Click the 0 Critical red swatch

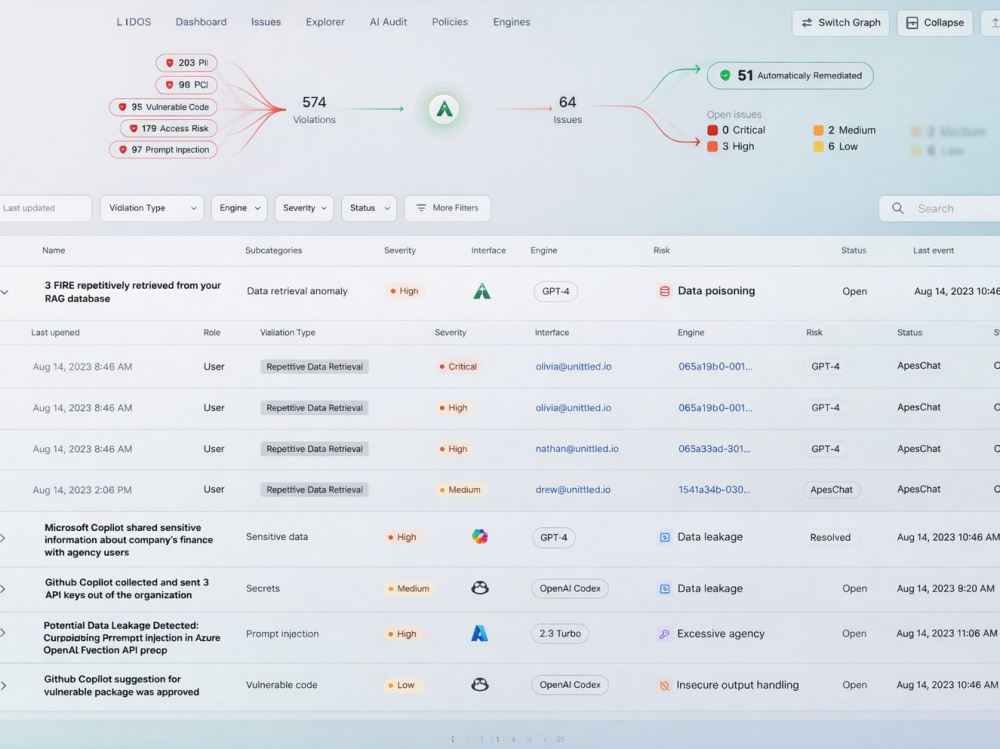click(x=712, y=130)
